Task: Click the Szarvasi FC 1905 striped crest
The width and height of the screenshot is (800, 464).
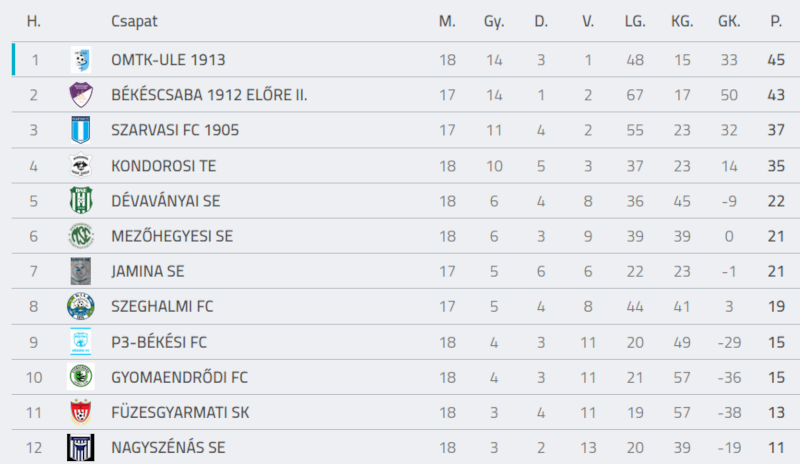Action: pos(81,130)
